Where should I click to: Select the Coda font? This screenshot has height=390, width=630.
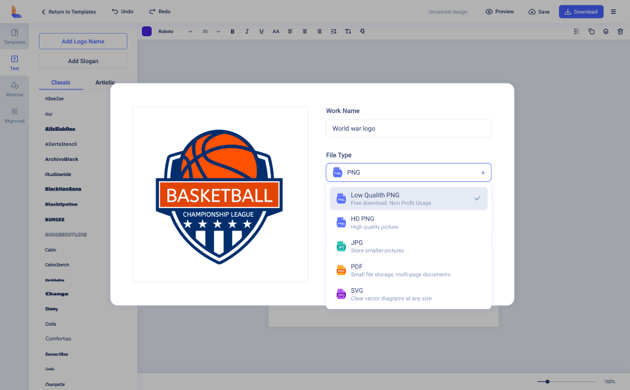pyautogui.click(x=50, y=324)
